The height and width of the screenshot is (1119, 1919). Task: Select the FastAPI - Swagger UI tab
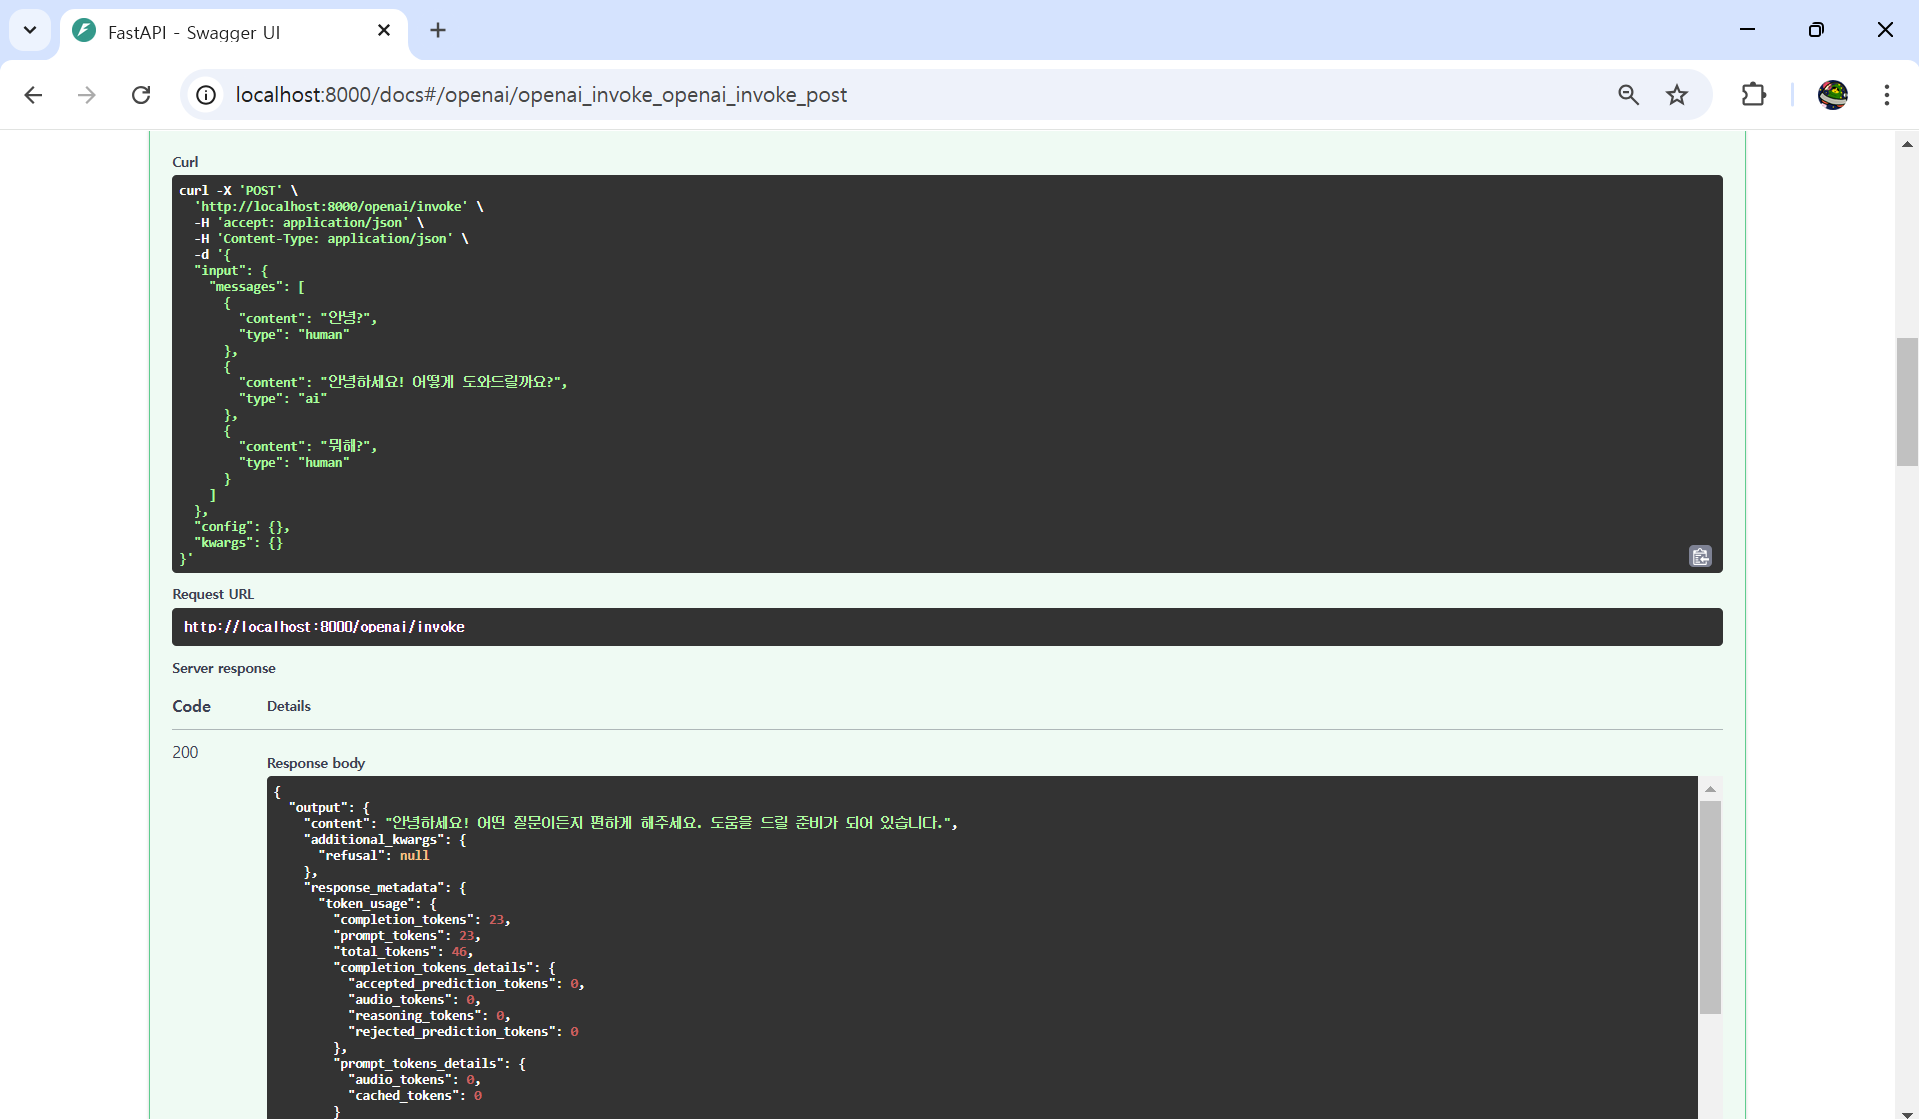[234, 32]
